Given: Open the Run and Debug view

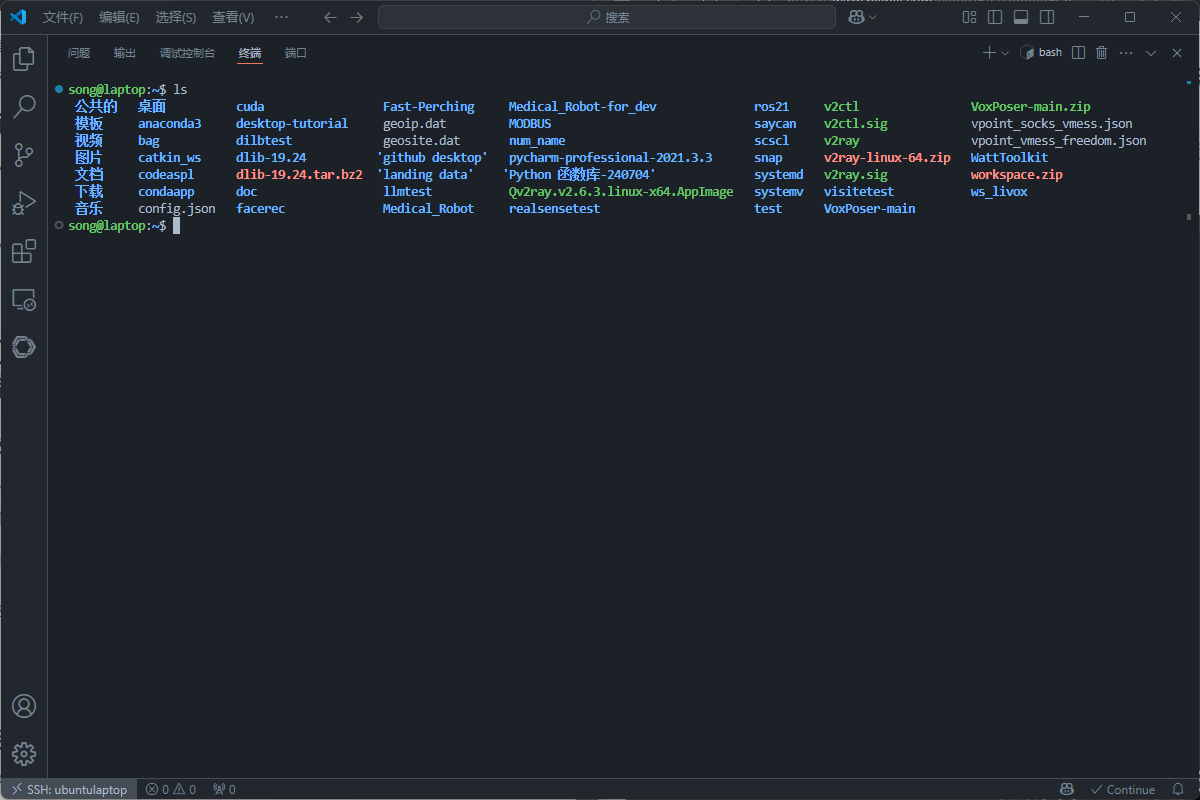Looking at the screenshot, I should [24, 203].
